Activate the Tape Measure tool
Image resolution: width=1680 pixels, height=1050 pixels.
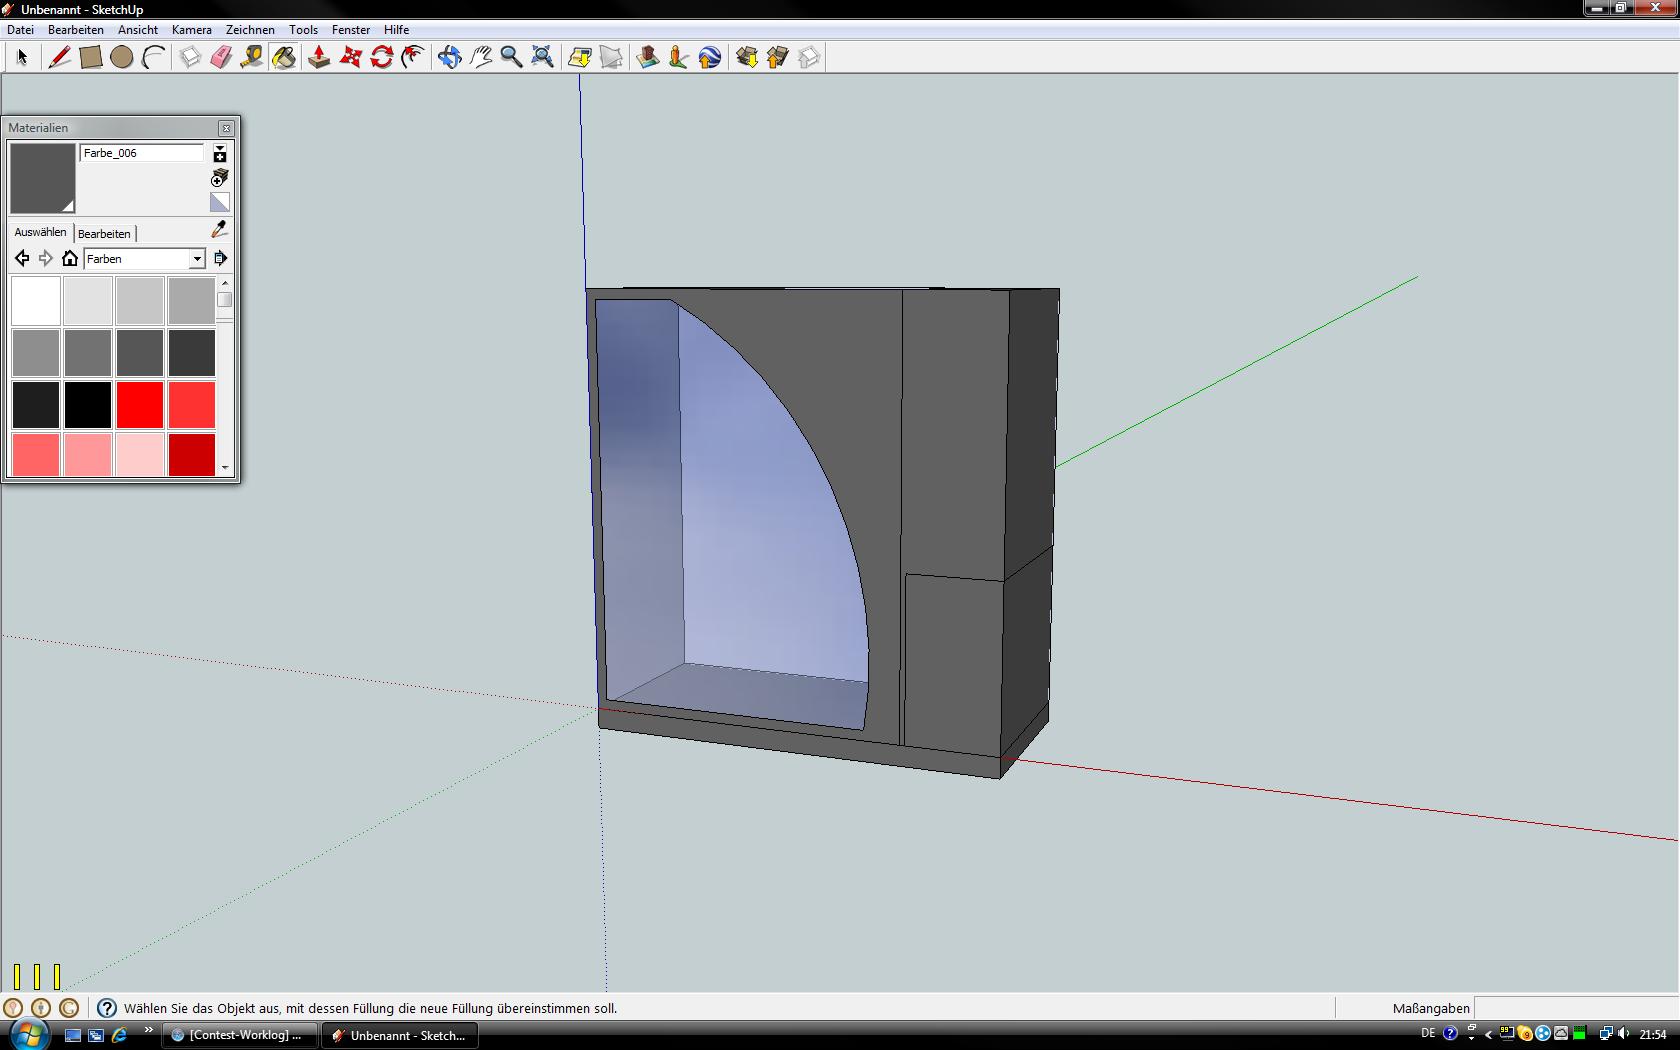tap(252, 57)
